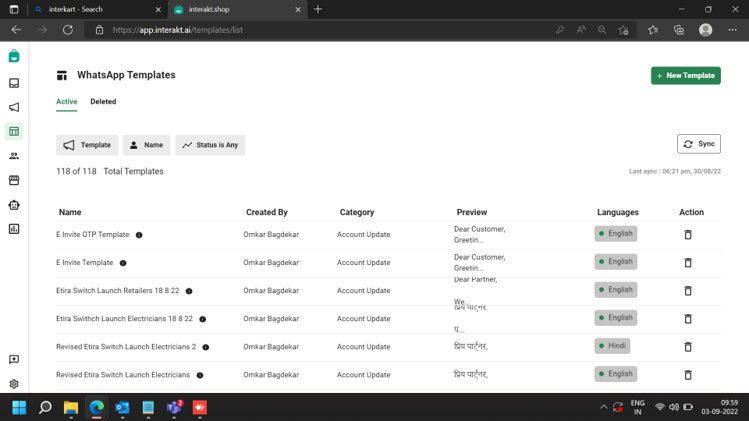Open the Interakt home logo icon

(x=14, y=56)
